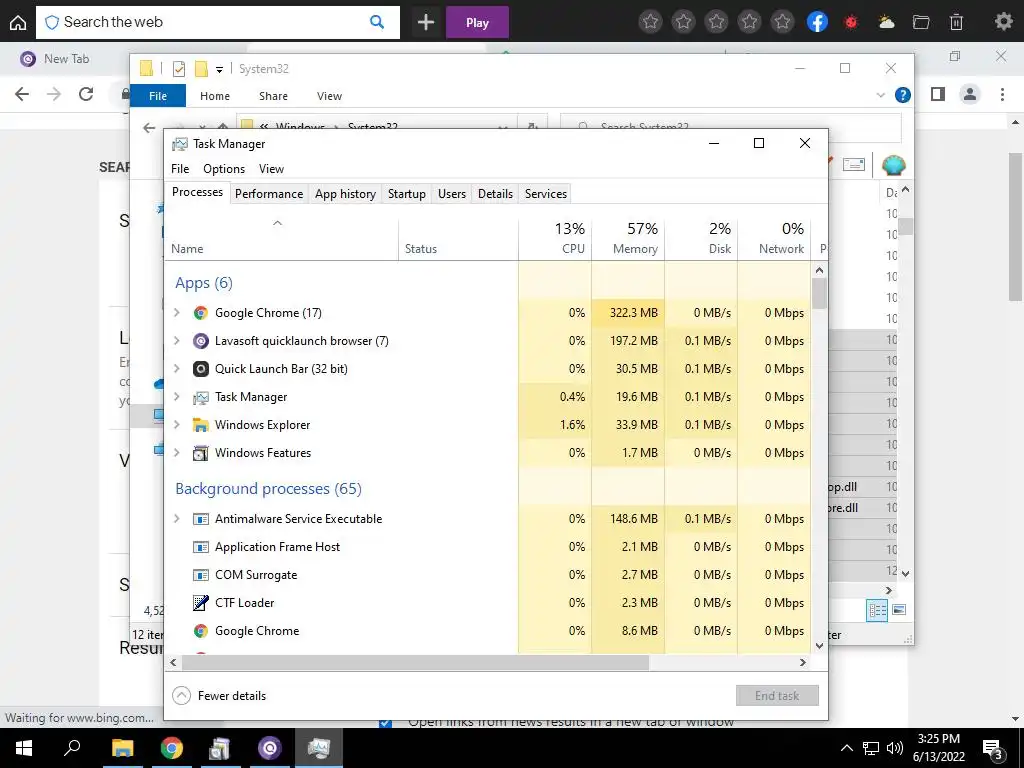The height and width of the screenshot is (768, 1024).
Task: Click the magnifier search icon in search box
Action: point(377,22)
